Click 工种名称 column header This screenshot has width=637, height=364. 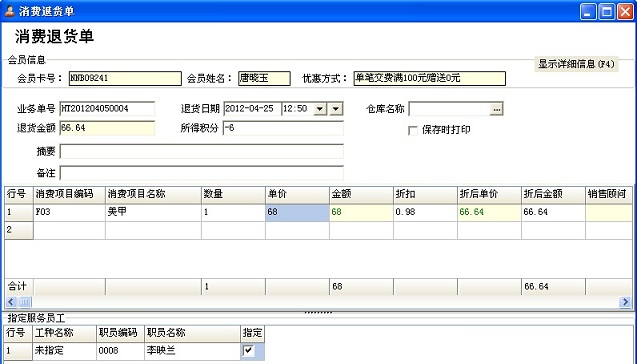64,333
